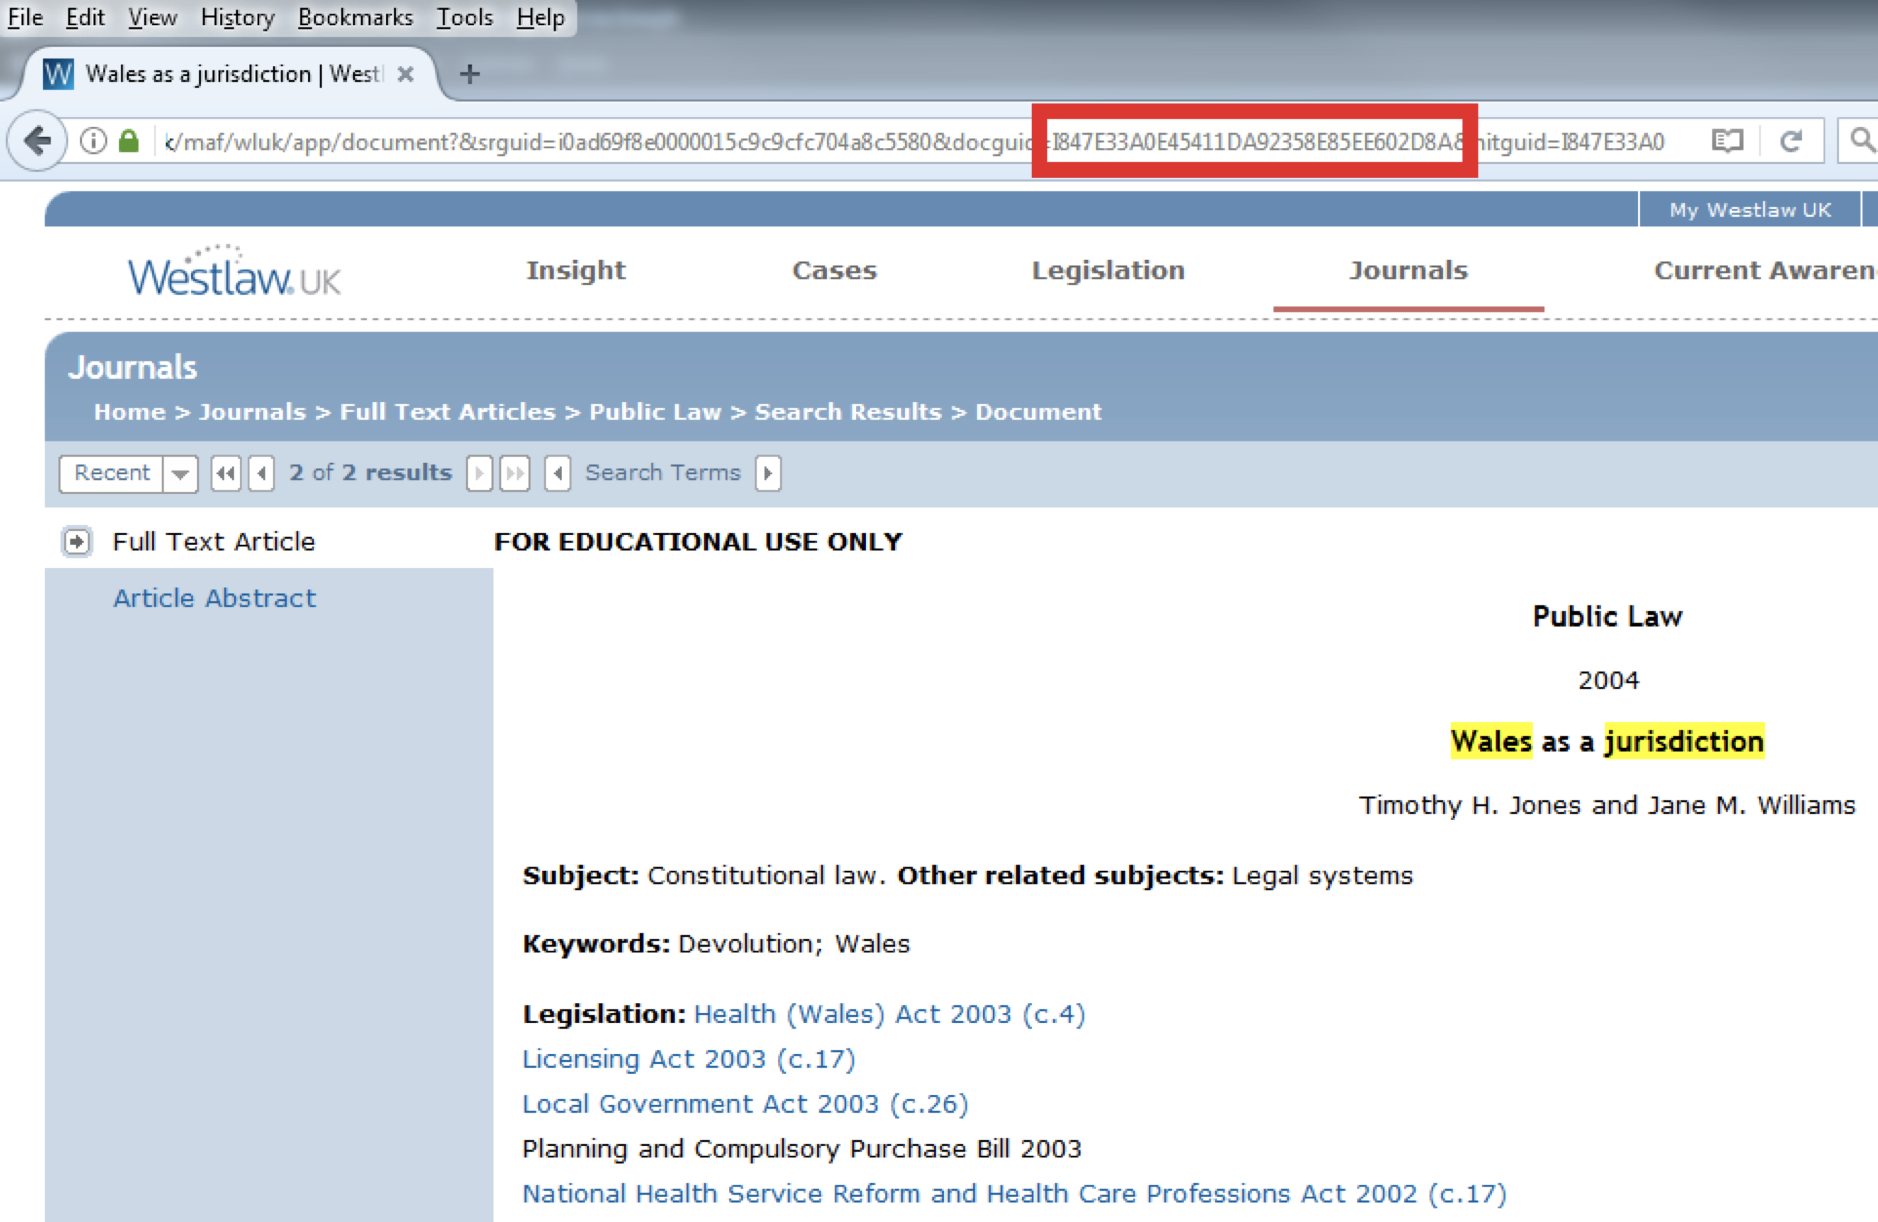
Task: Go to first result using double-left arrow
Action: pos(226,473)
